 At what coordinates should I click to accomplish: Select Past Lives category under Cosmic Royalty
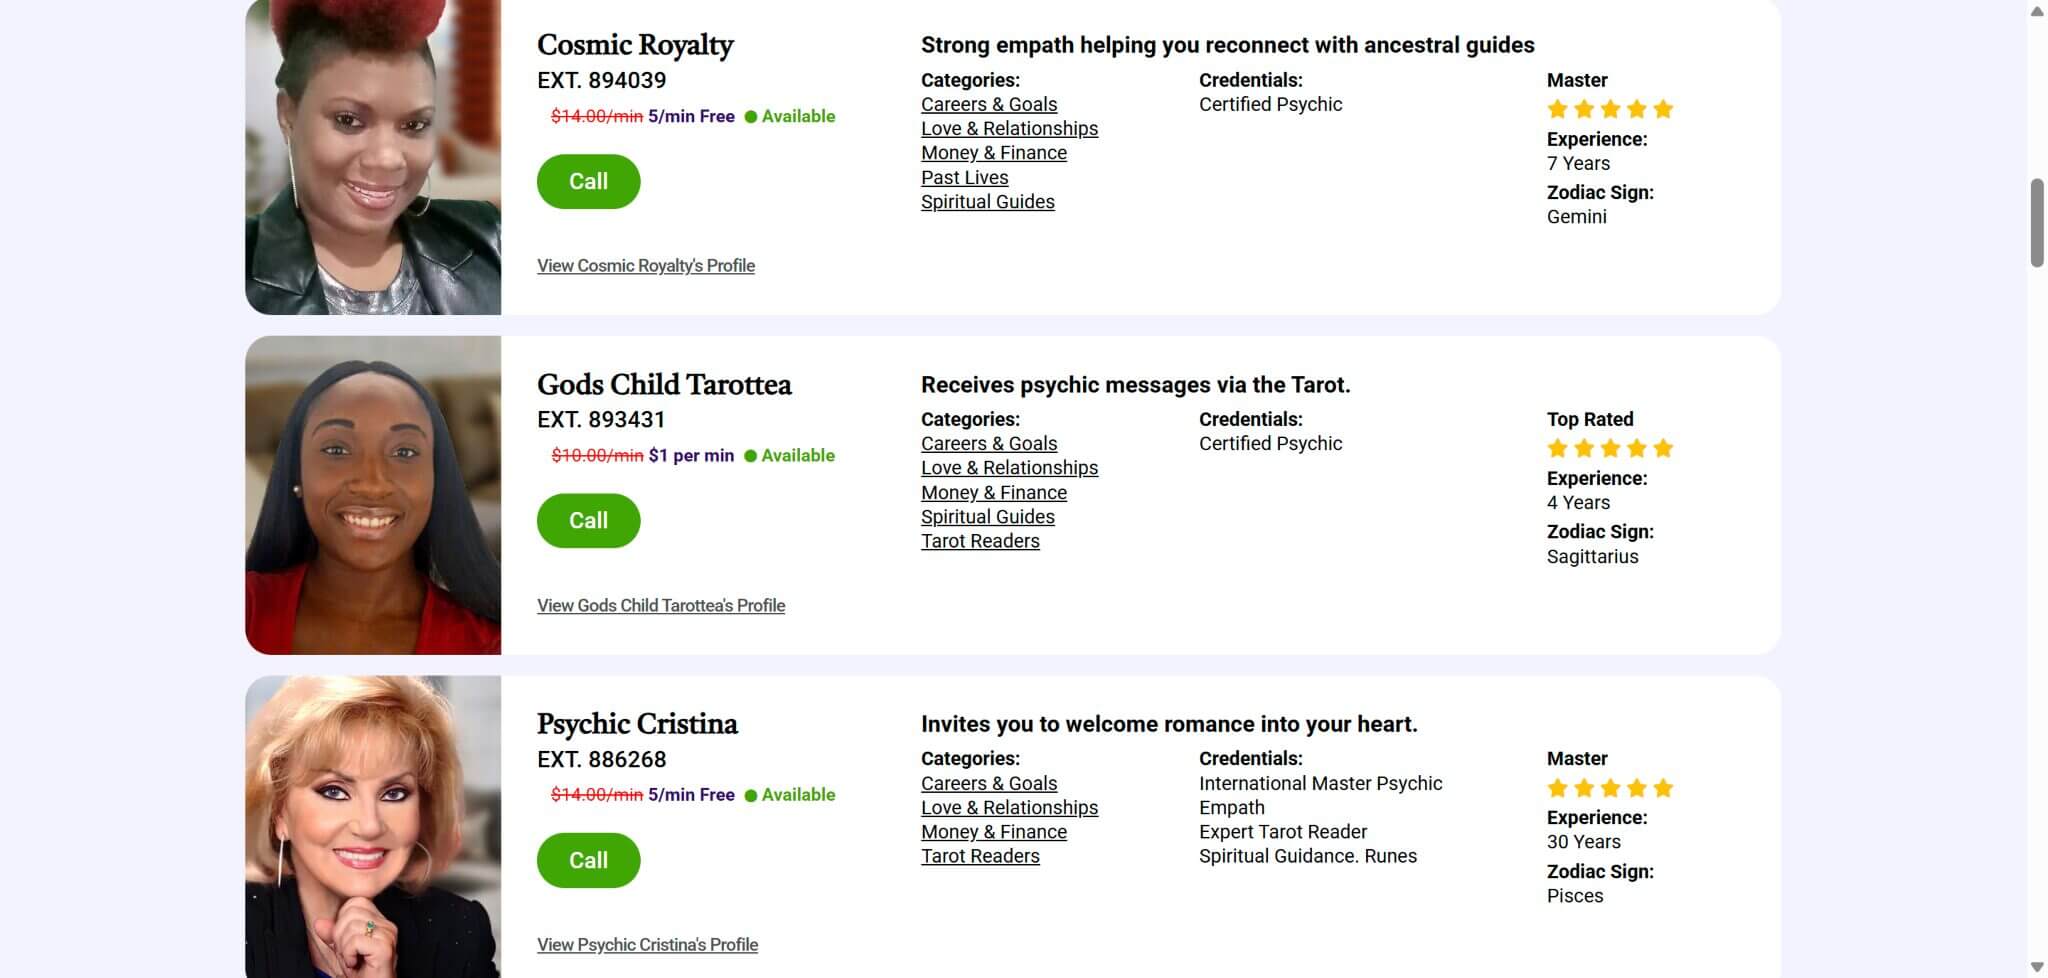point(964,178)
